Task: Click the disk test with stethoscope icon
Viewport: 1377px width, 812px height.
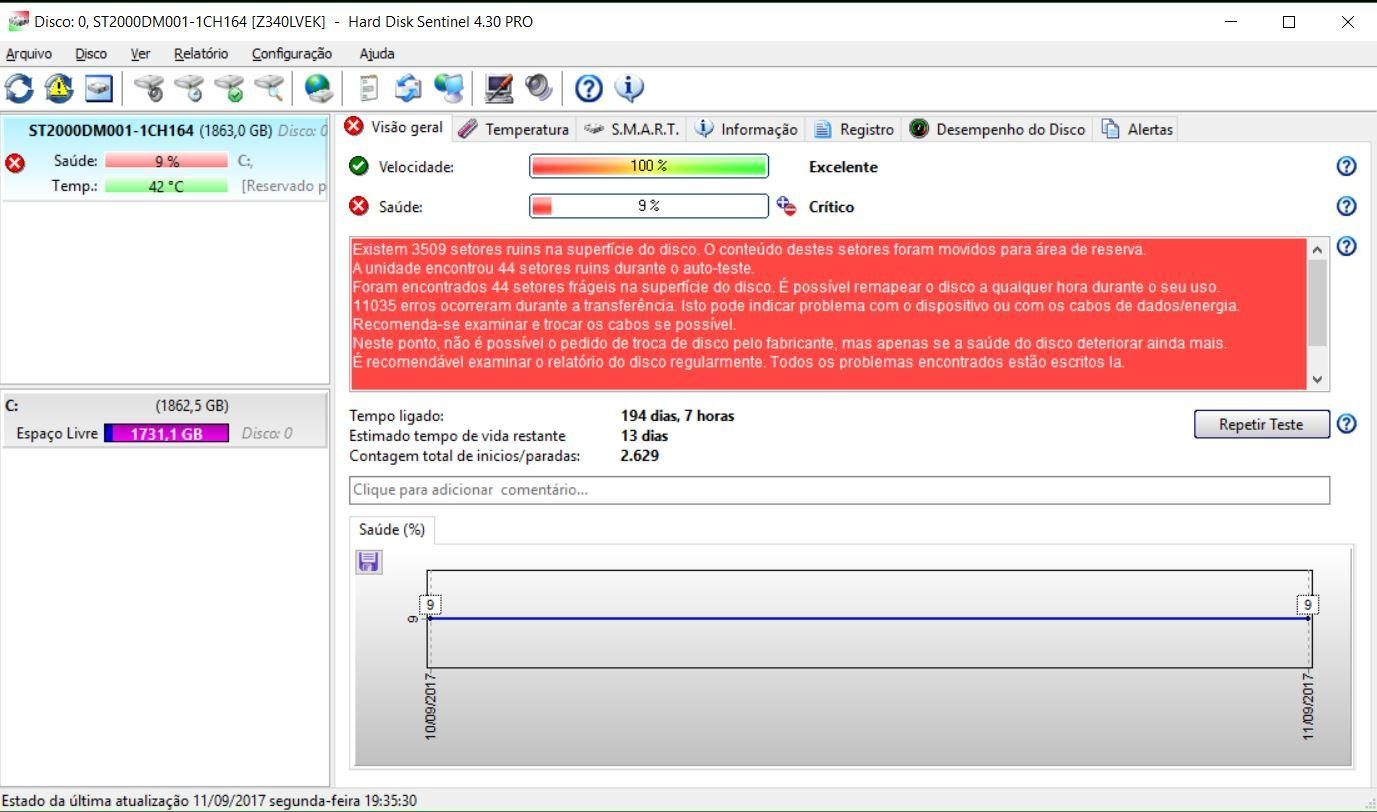Action: (150, 89)
